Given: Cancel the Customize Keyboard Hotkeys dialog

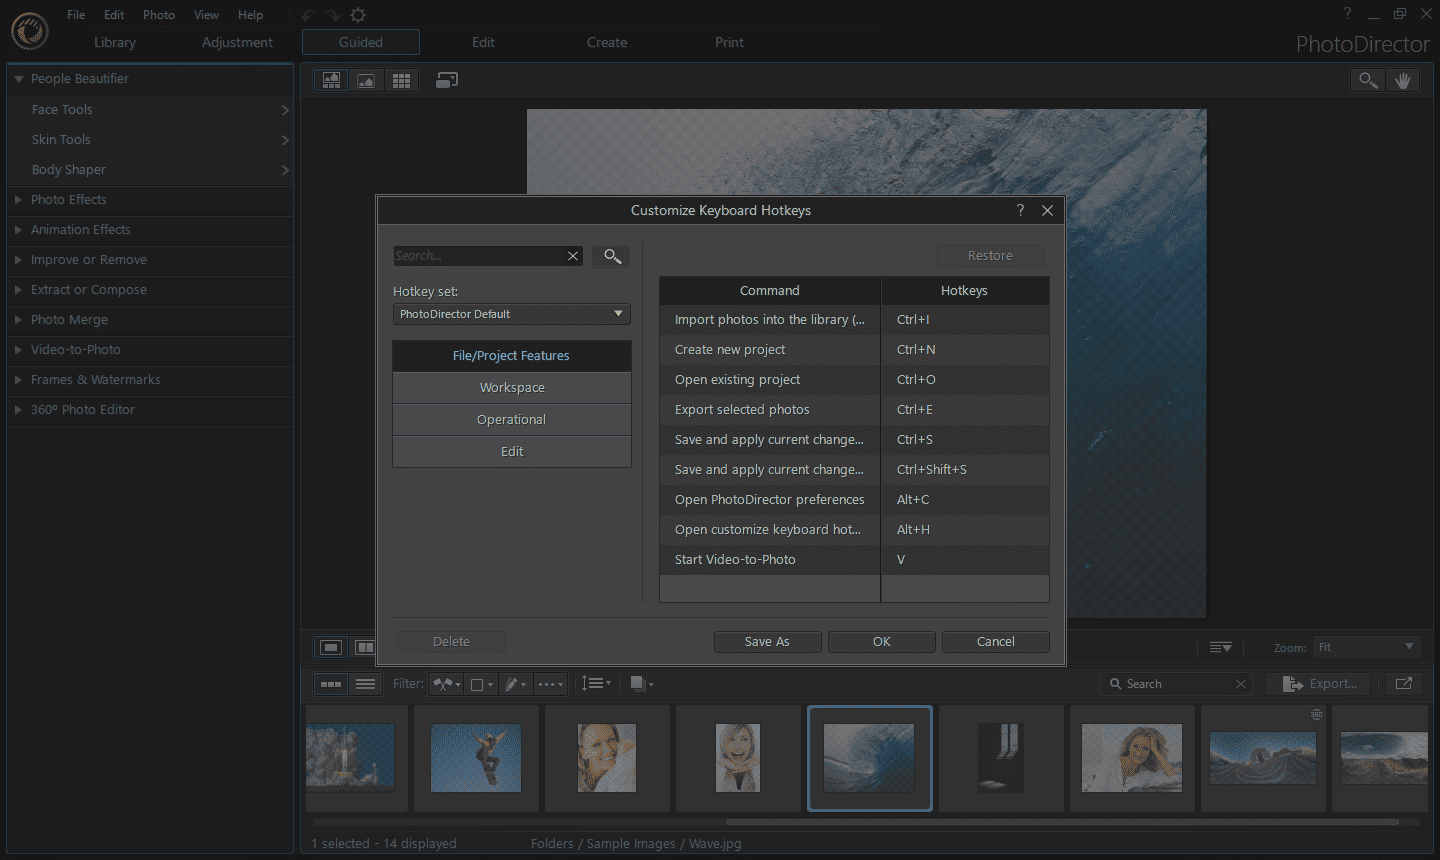Looking at the screenshot, I should point(995,642).
